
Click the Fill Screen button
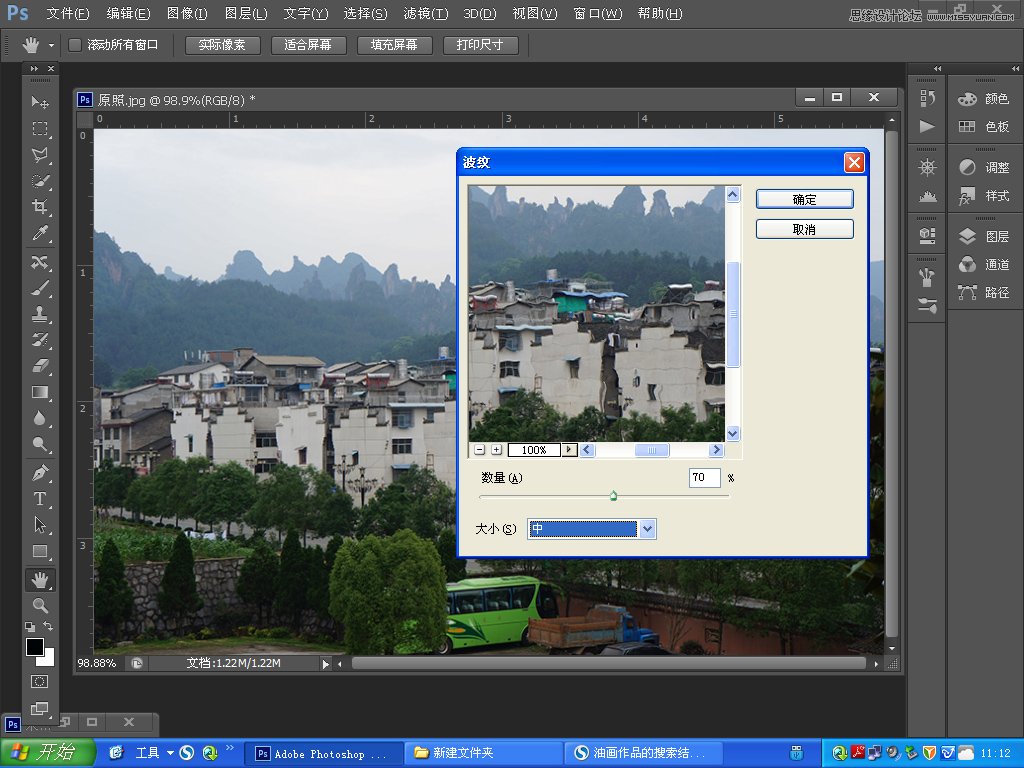394,45
